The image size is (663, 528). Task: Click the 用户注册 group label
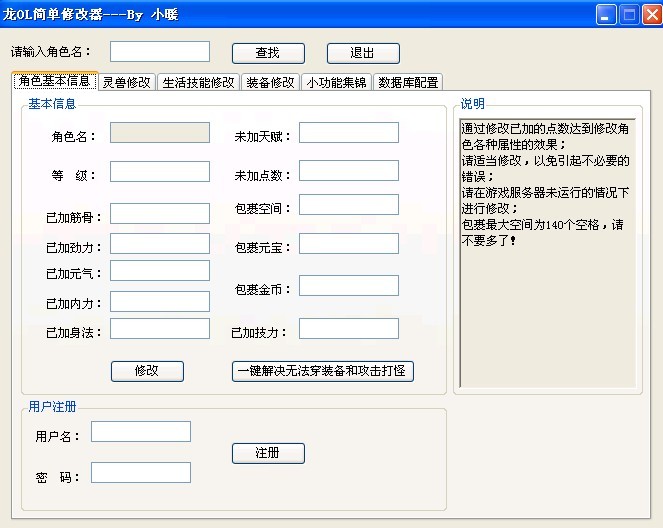(52, 407)
